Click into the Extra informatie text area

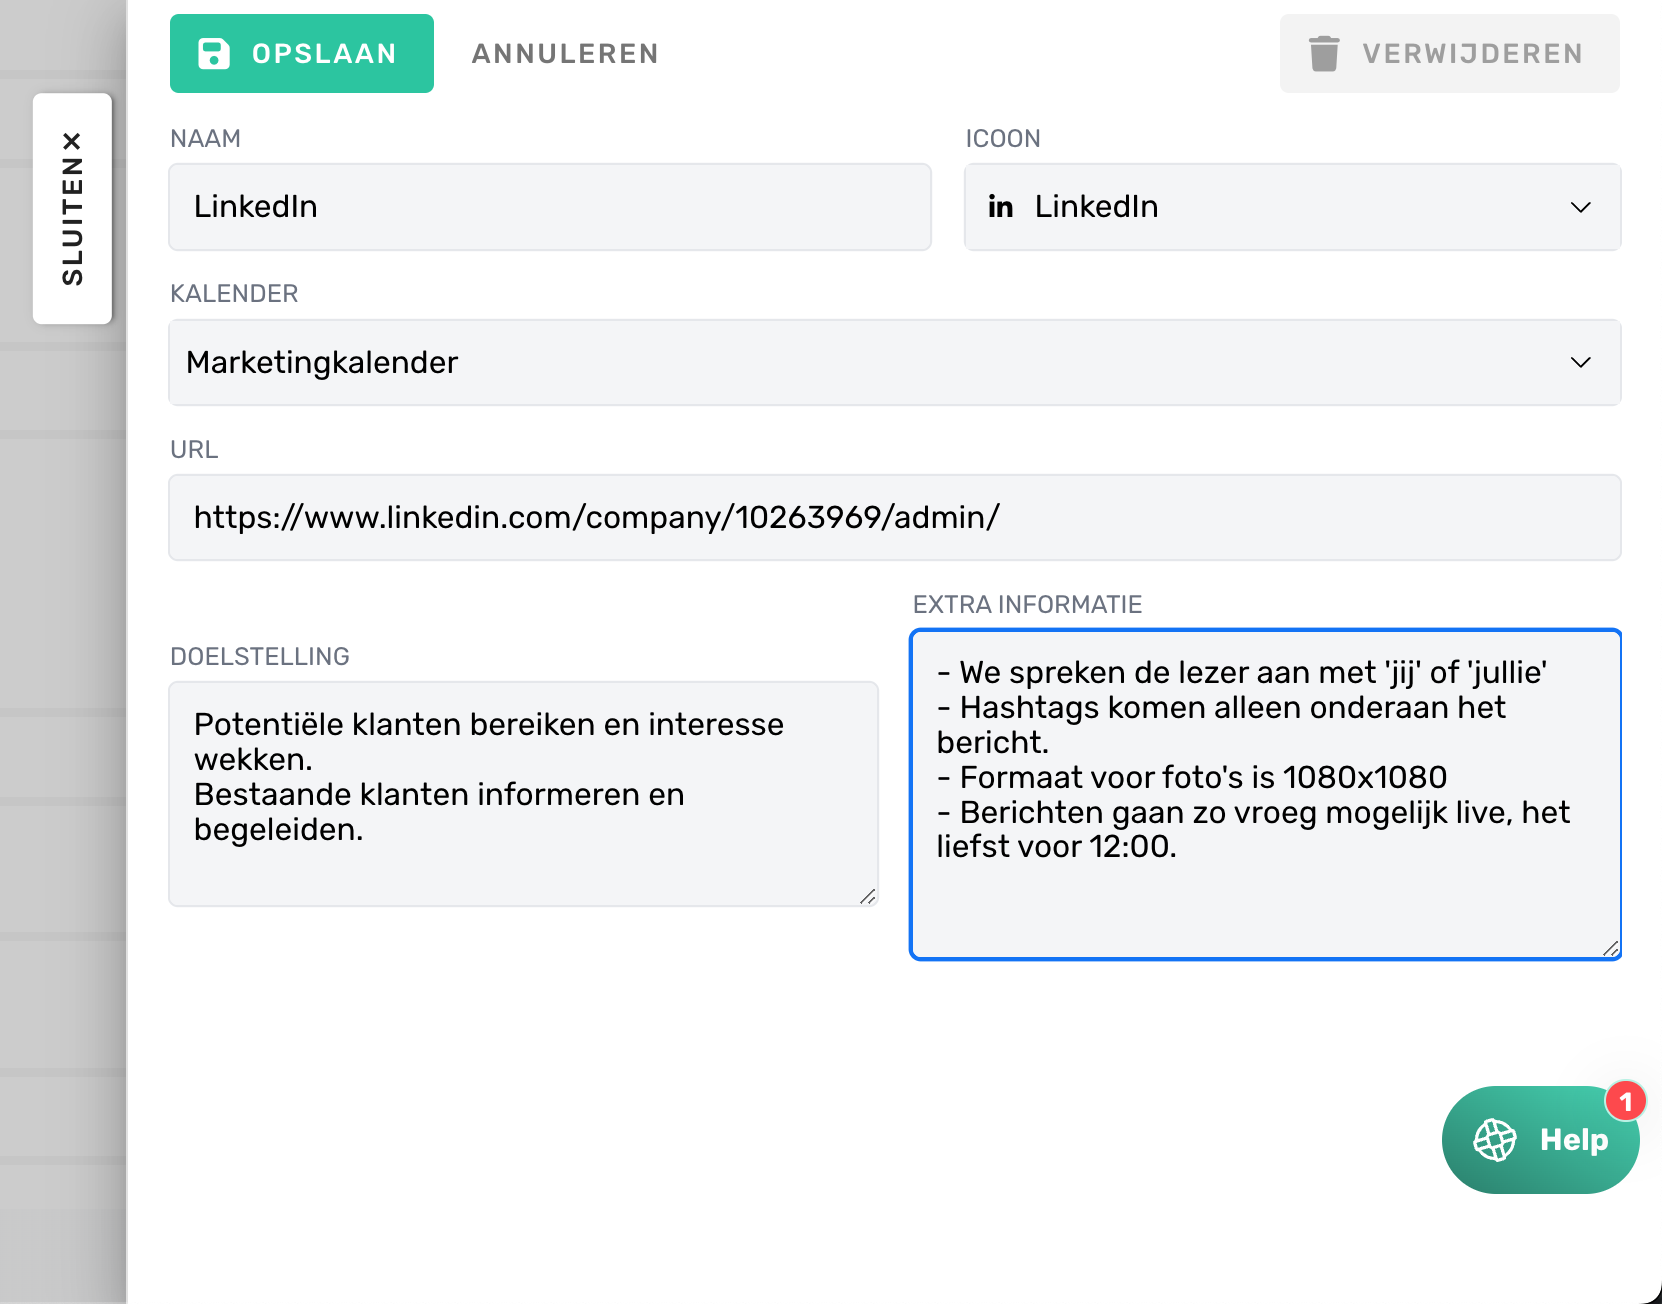tap(1265, 794)
